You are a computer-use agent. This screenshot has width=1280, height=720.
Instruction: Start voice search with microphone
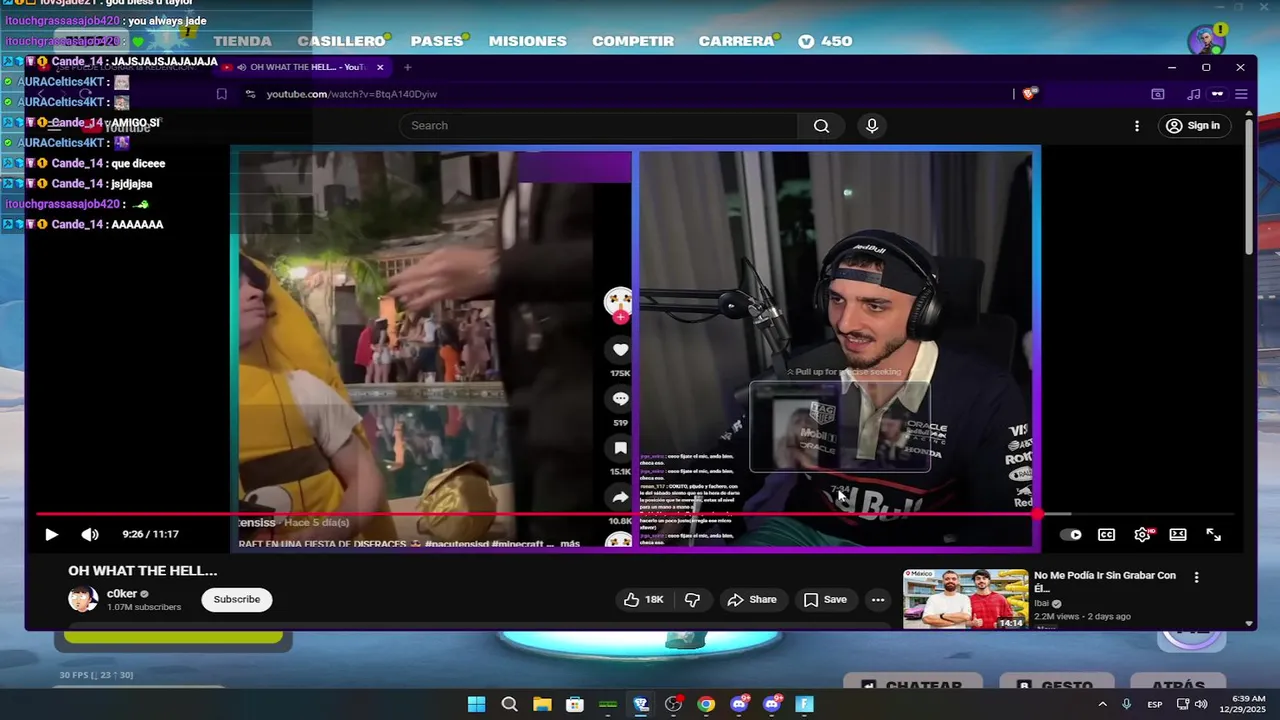pyautogui.click(x=872, y=126)
